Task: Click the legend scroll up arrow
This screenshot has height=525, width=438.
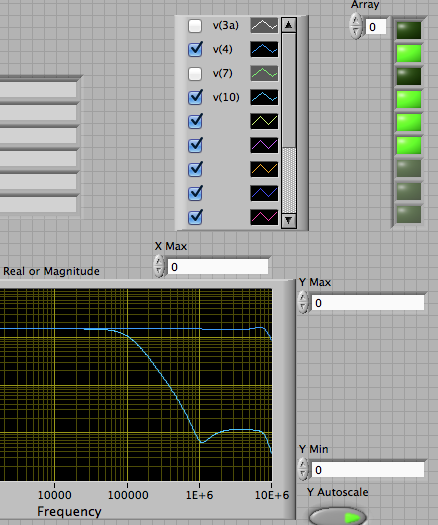Action: 289,25
